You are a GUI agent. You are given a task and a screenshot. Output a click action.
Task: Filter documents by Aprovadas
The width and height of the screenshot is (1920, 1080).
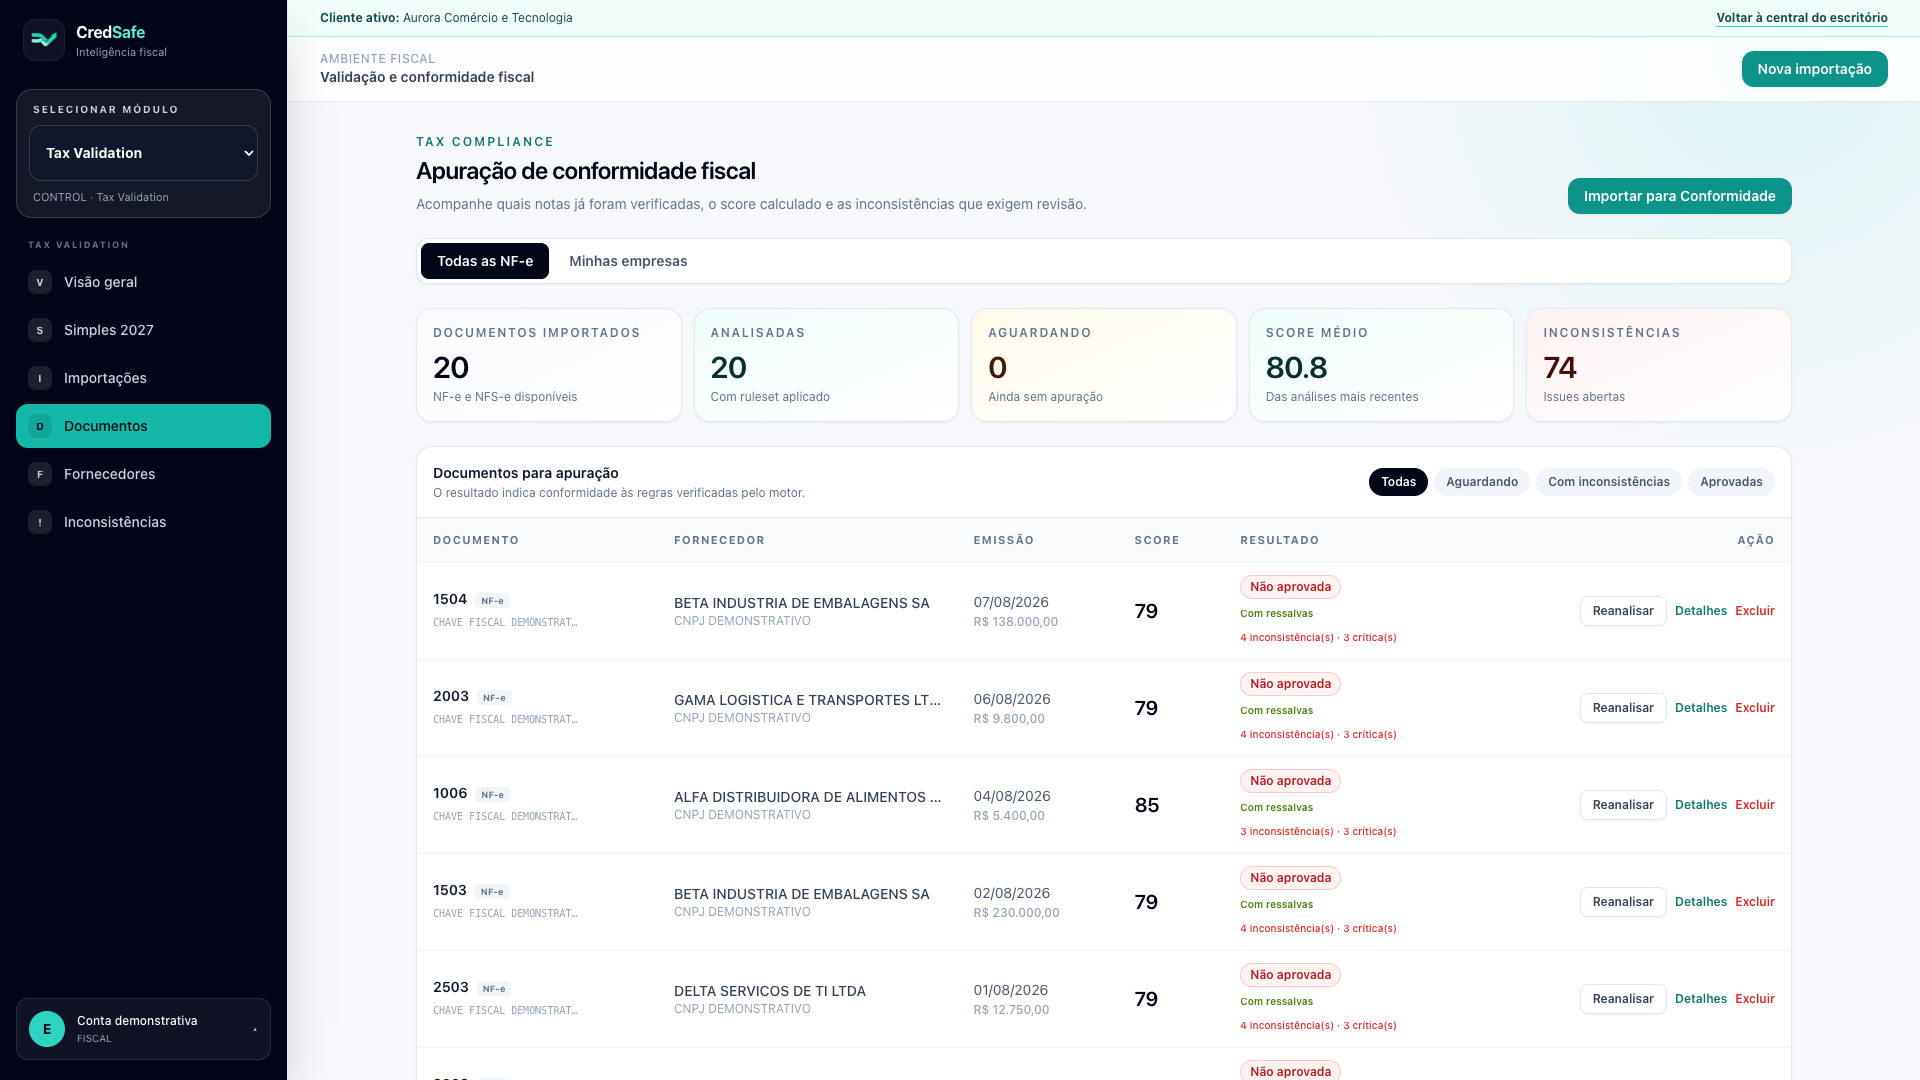click(x=1731, y=482)
